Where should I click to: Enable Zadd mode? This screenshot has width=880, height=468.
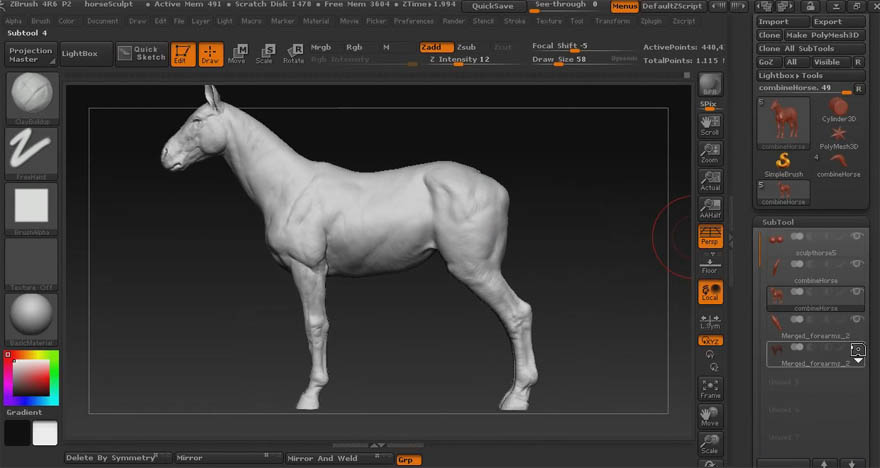[x=436, y=47]
